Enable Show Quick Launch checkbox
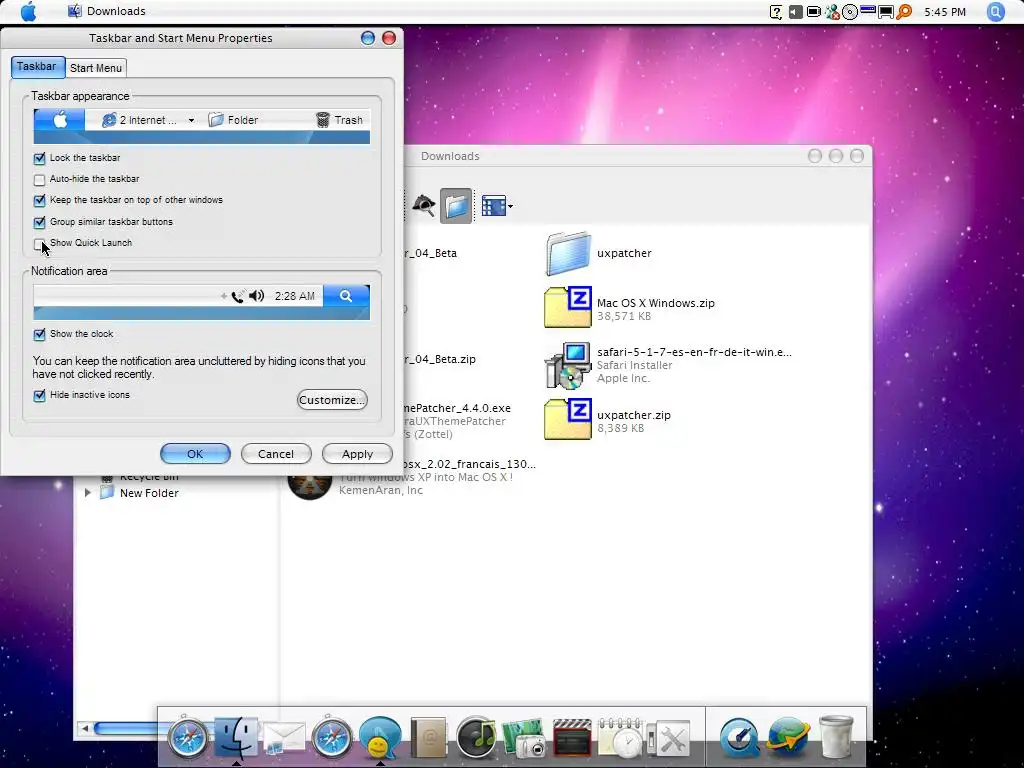Screen dimensions: 1024x768 pos(39,244)
